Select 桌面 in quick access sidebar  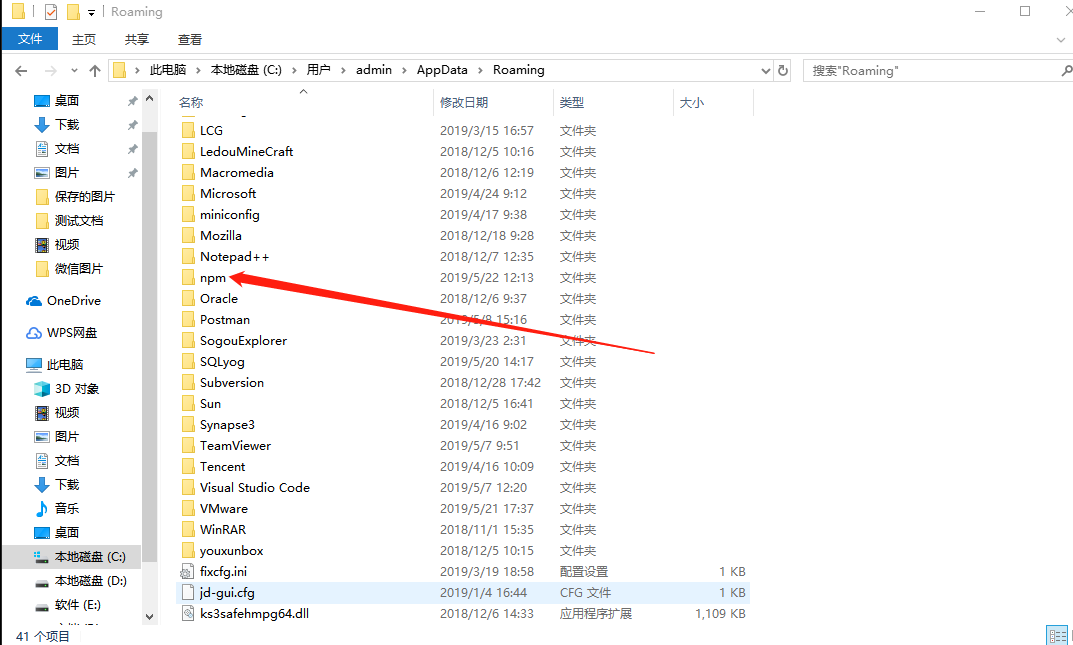[x=66, y=101]
